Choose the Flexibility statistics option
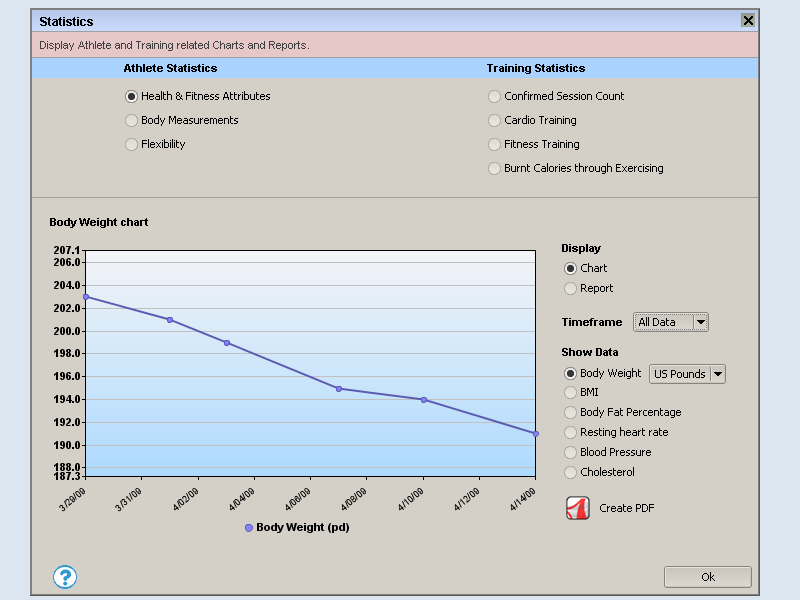The image size is (800, 600). pos(132,145)
